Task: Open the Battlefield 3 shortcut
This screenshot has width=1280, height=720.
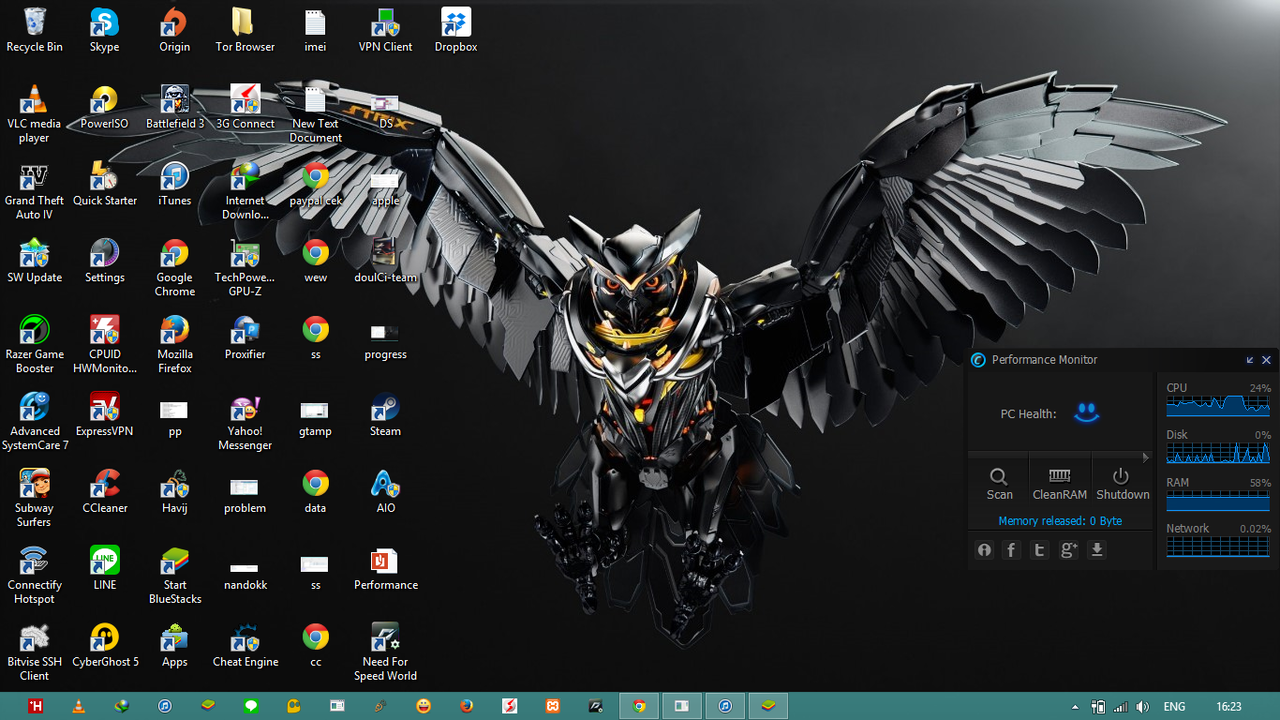Action: pos(174,107)
